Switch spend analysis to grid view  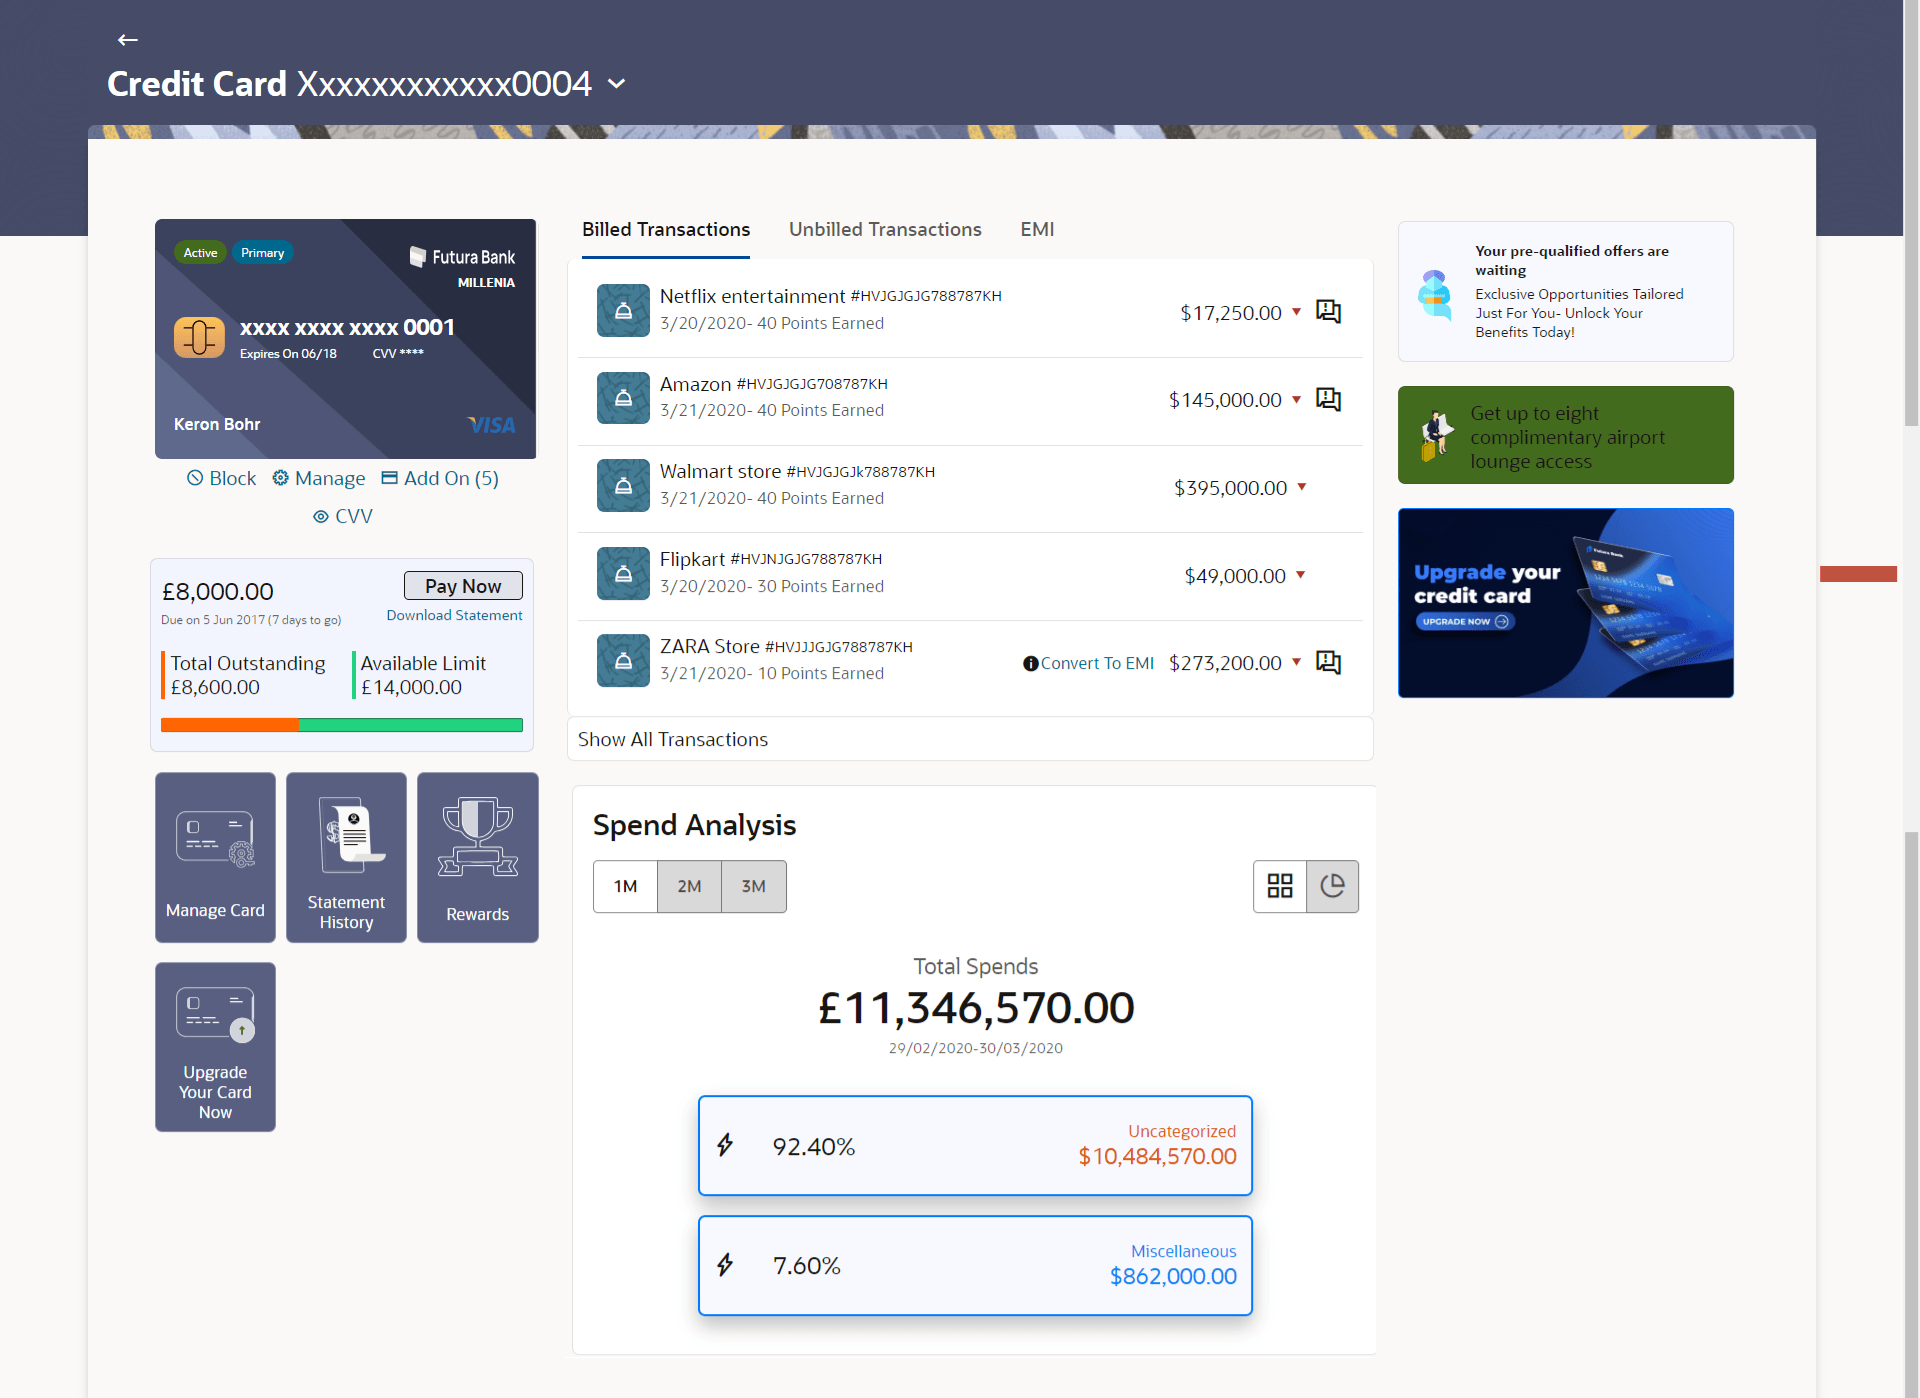pyautogui.click(x=1280, y=886)
